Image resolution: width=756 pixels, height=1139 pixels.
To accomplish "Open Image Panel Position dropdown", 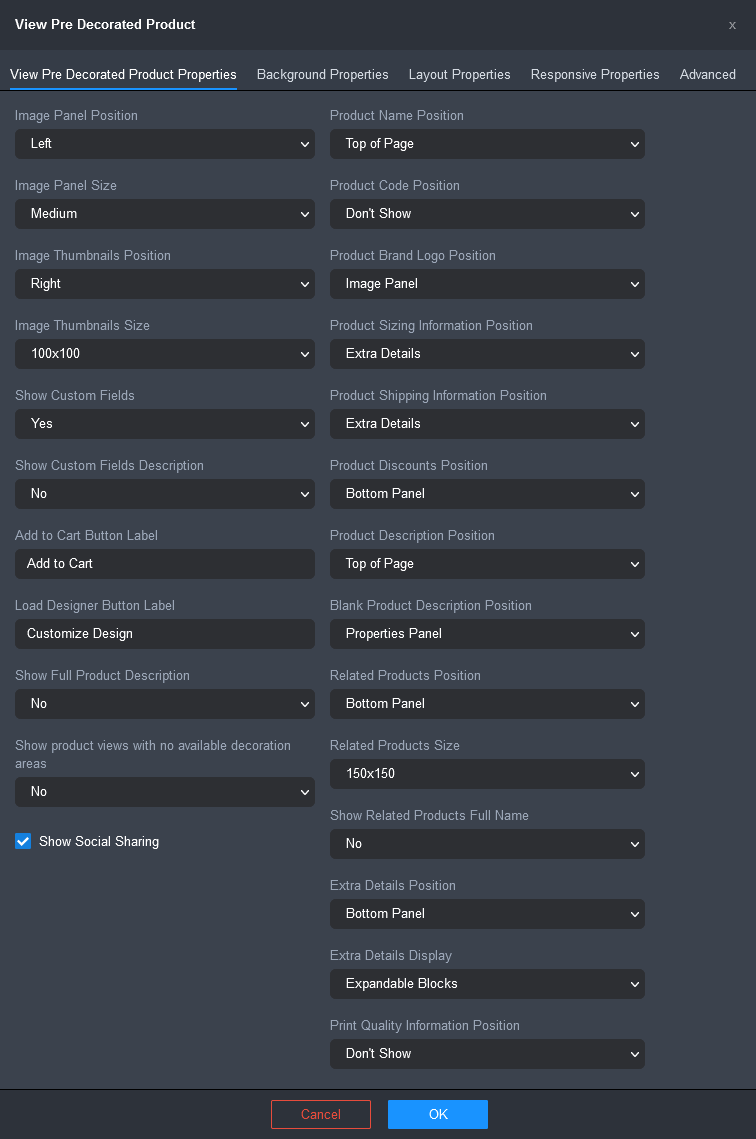I will tap(165, 144).
